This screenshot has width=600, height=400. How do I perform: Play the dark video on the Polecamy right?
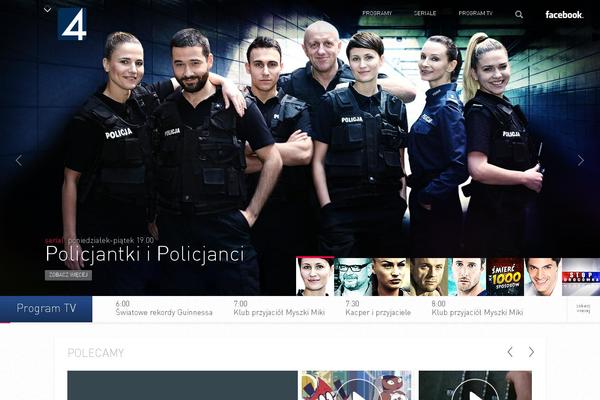coord(475,385)
